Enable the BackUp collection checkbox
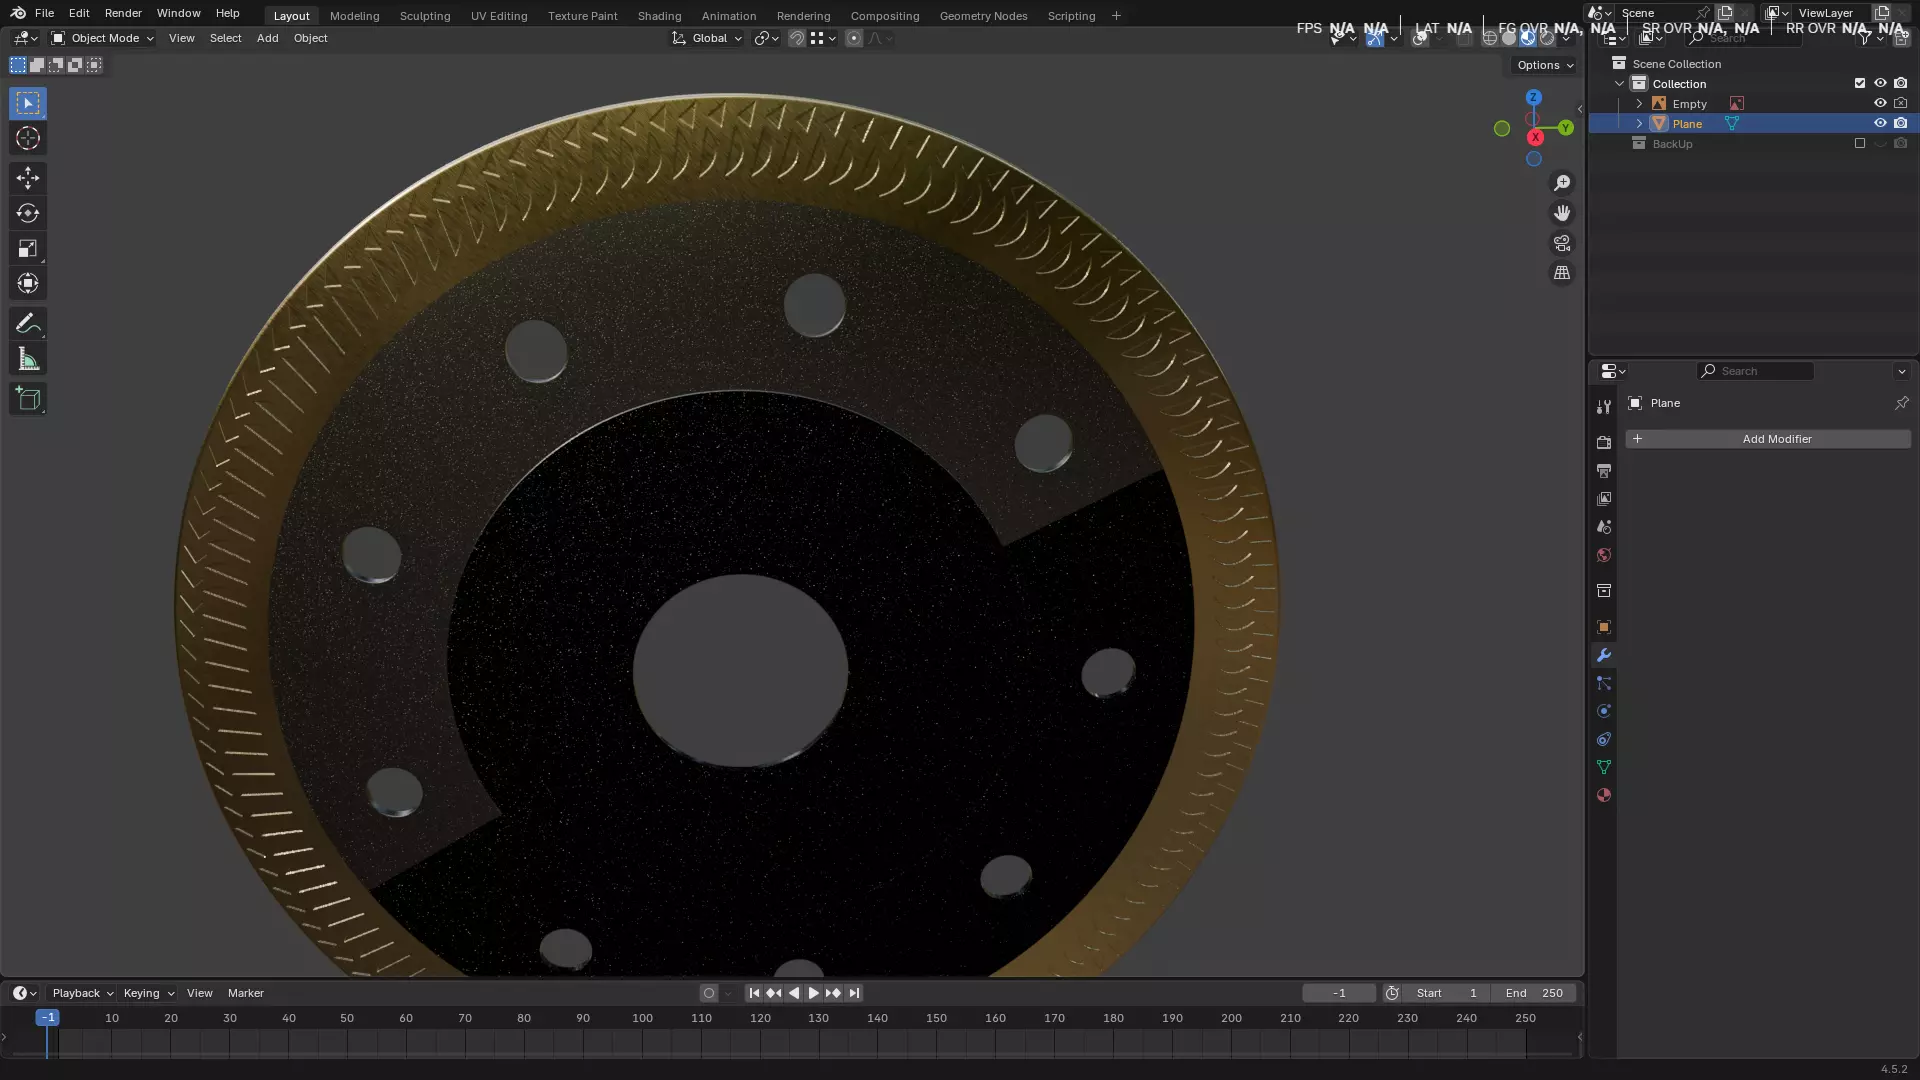The image size is (1920, 1080). (1860, 143)
